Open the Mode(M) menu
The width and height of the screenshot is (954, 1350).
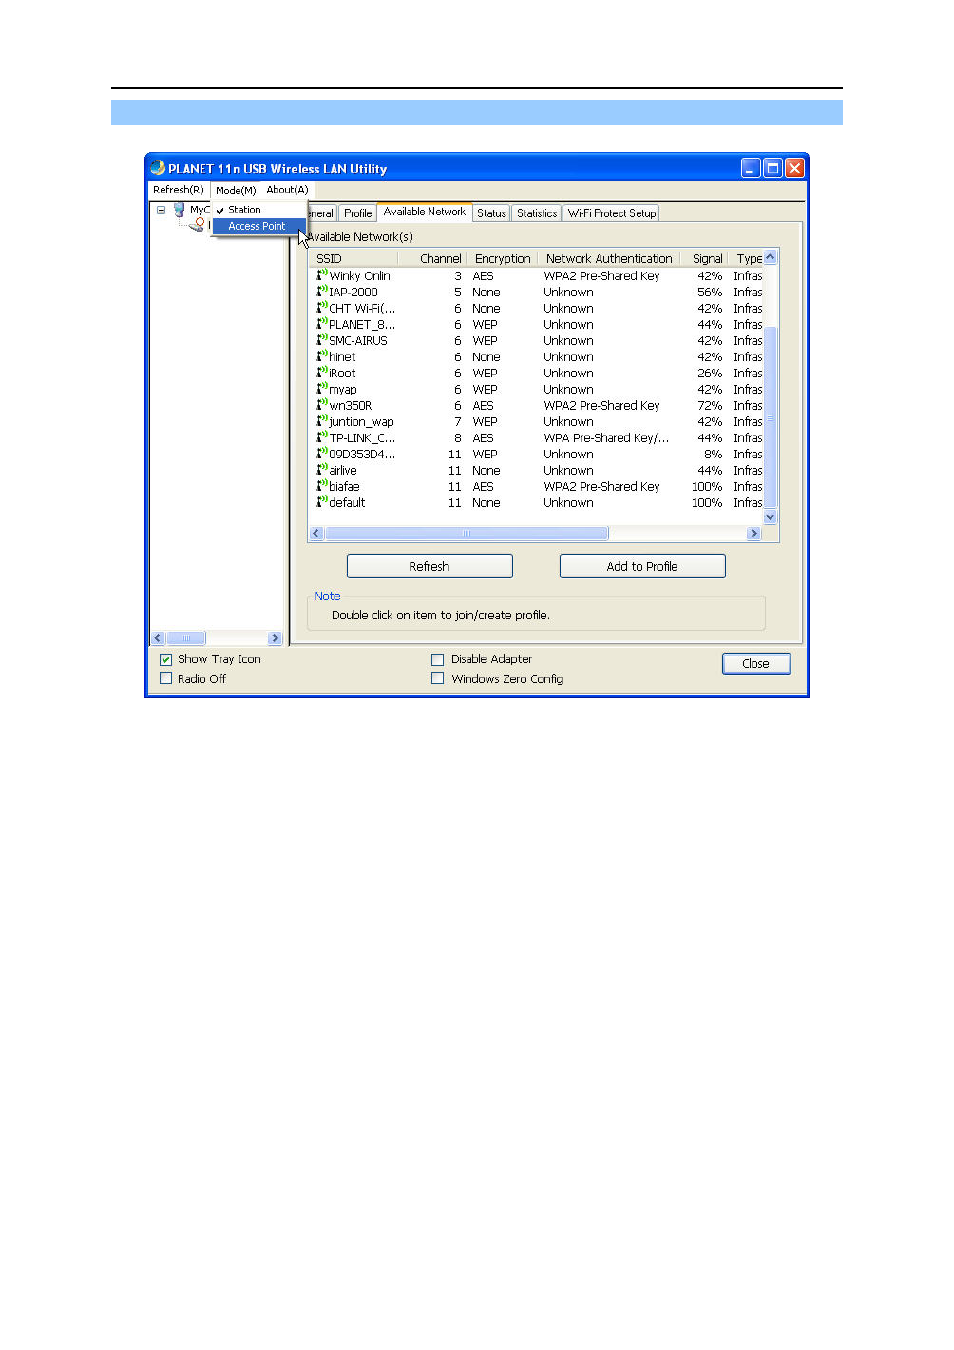tap(236, 190)
